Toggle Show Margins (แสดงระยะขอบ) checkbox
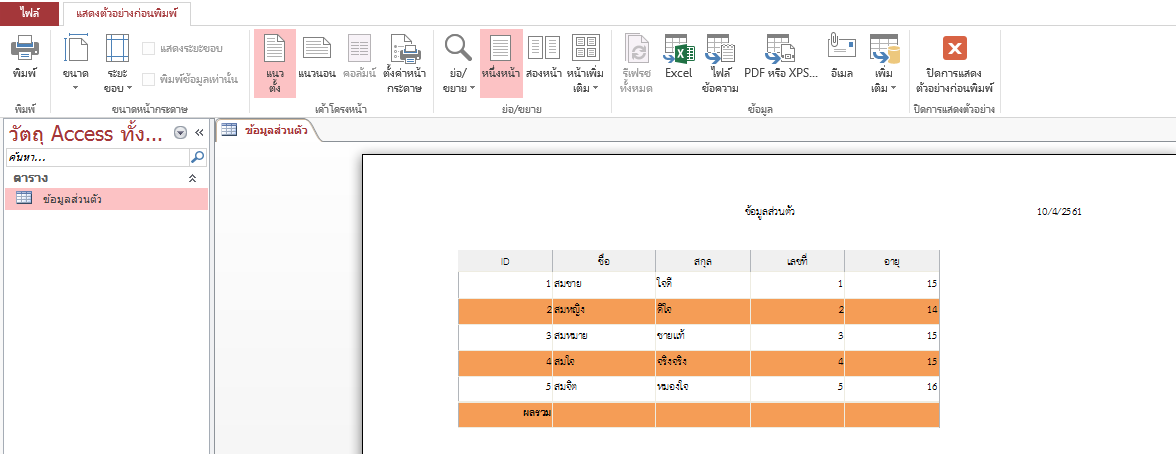 [149, 48]
